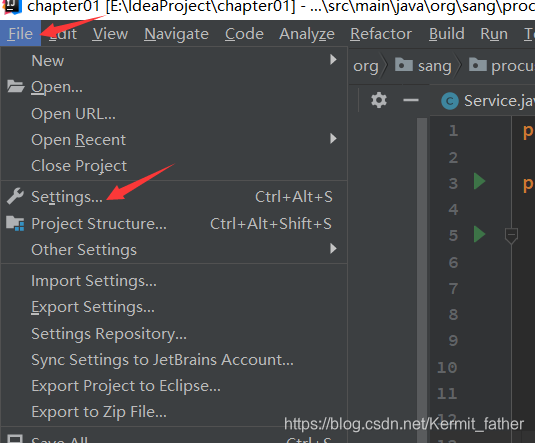Open the Navigate menu
Screen dimensions: 535x443
click(x=176, y=34)
